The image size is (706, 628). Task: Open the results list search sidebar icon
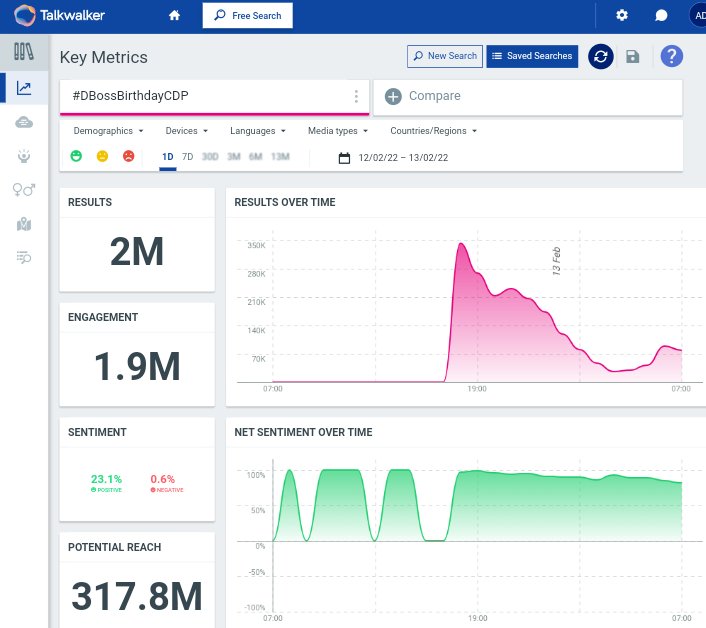point(24,258)
